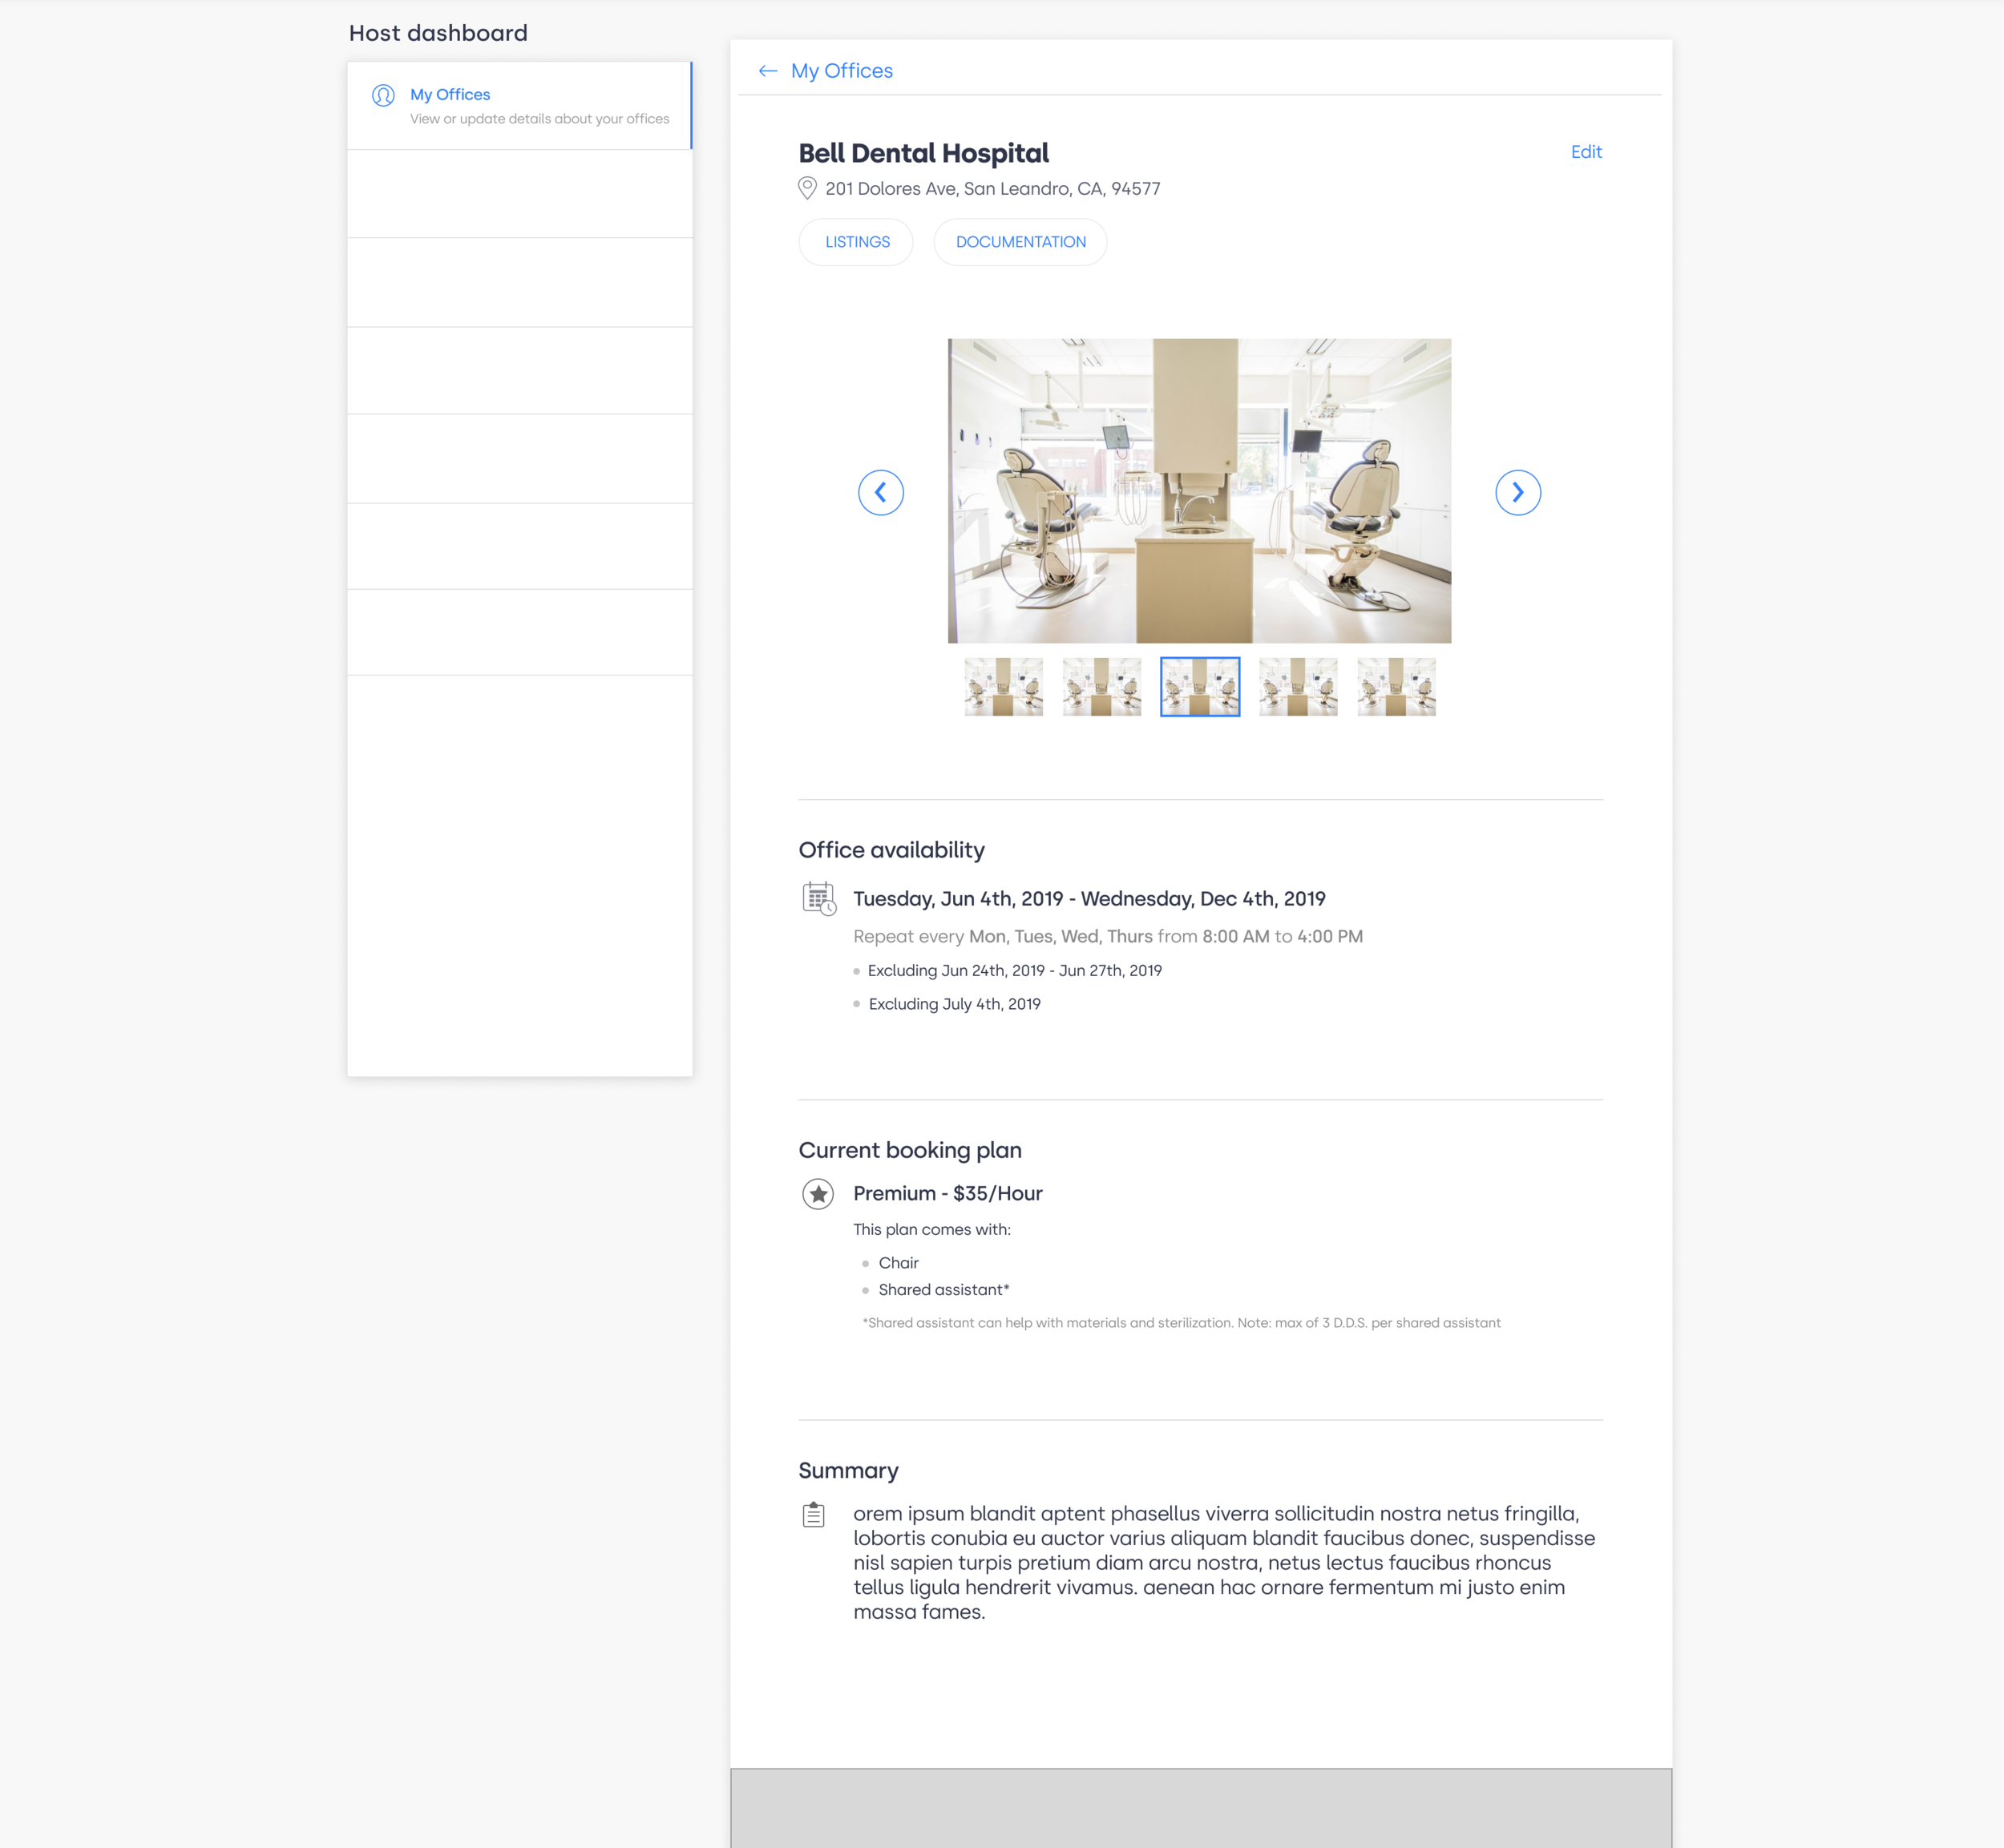Click the 'This plan comes with:' line
2004x1848 pixels.
click(x=931, y=1230)
